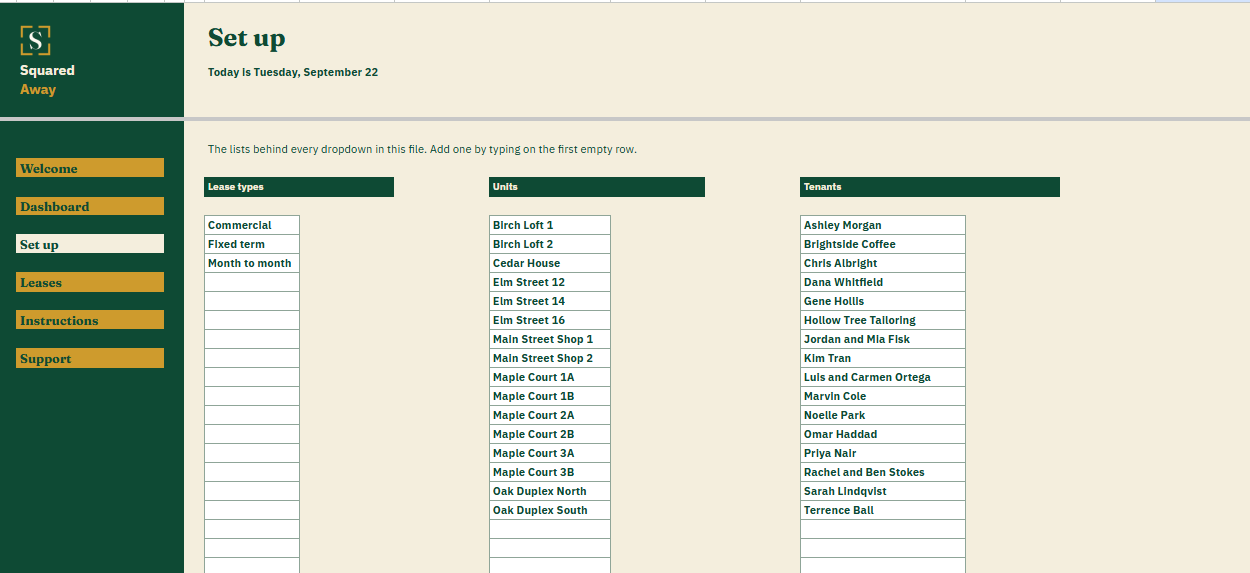Select tenant Omar Haddad
Viewport: 1250px width, 573px height.
coord(883,434)
